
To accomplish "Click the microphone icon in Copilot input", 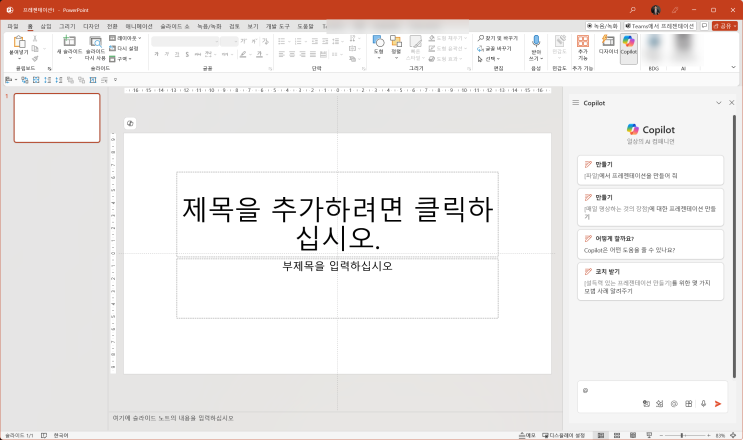I will 703,403.
